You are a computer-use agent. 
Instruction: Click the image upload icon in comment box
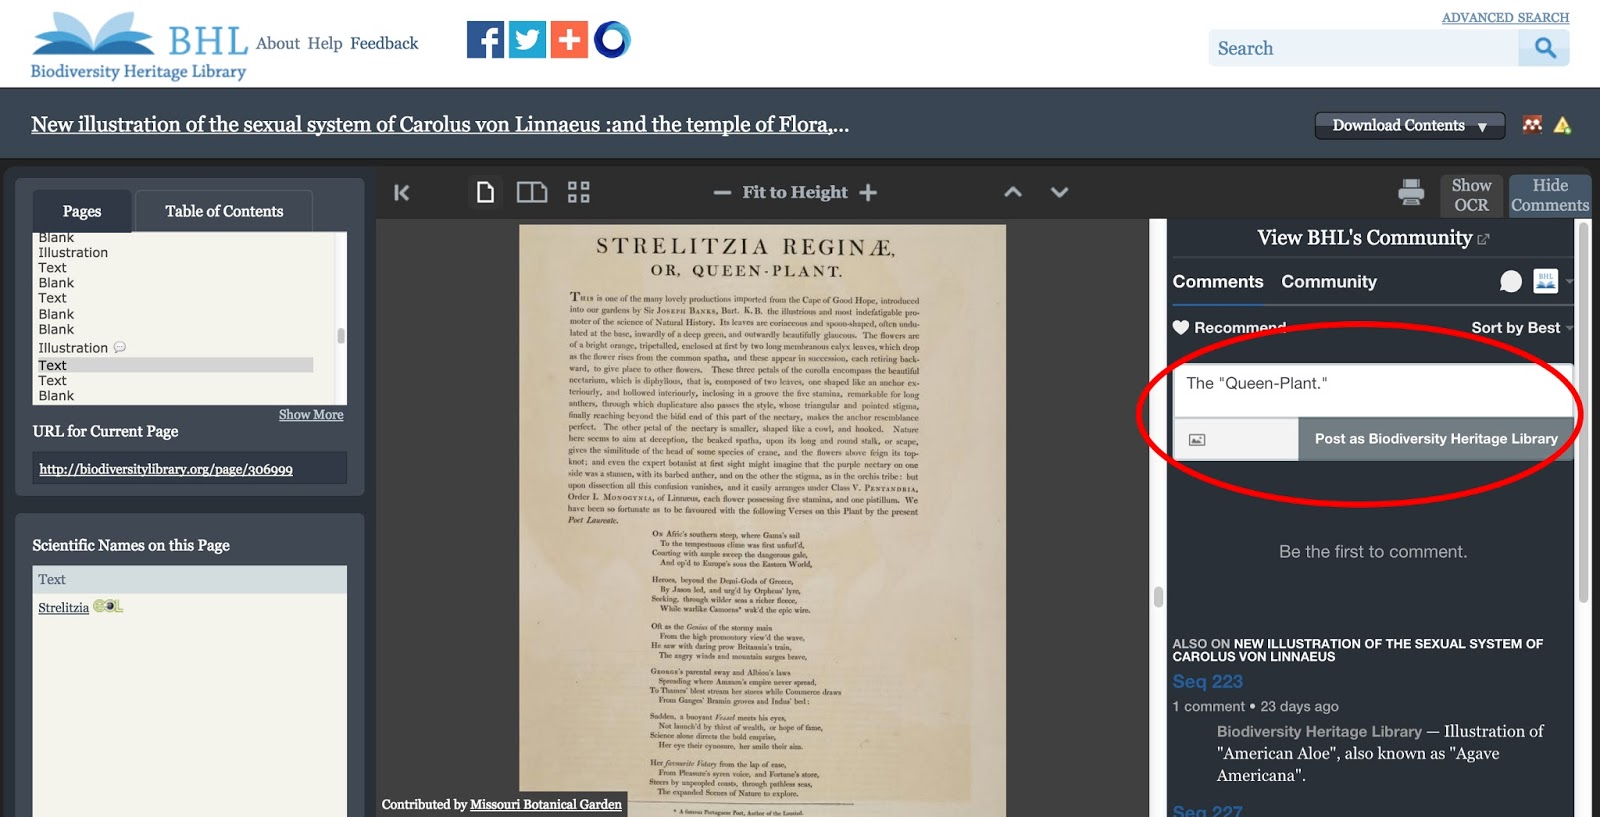tap(1197, 439)
